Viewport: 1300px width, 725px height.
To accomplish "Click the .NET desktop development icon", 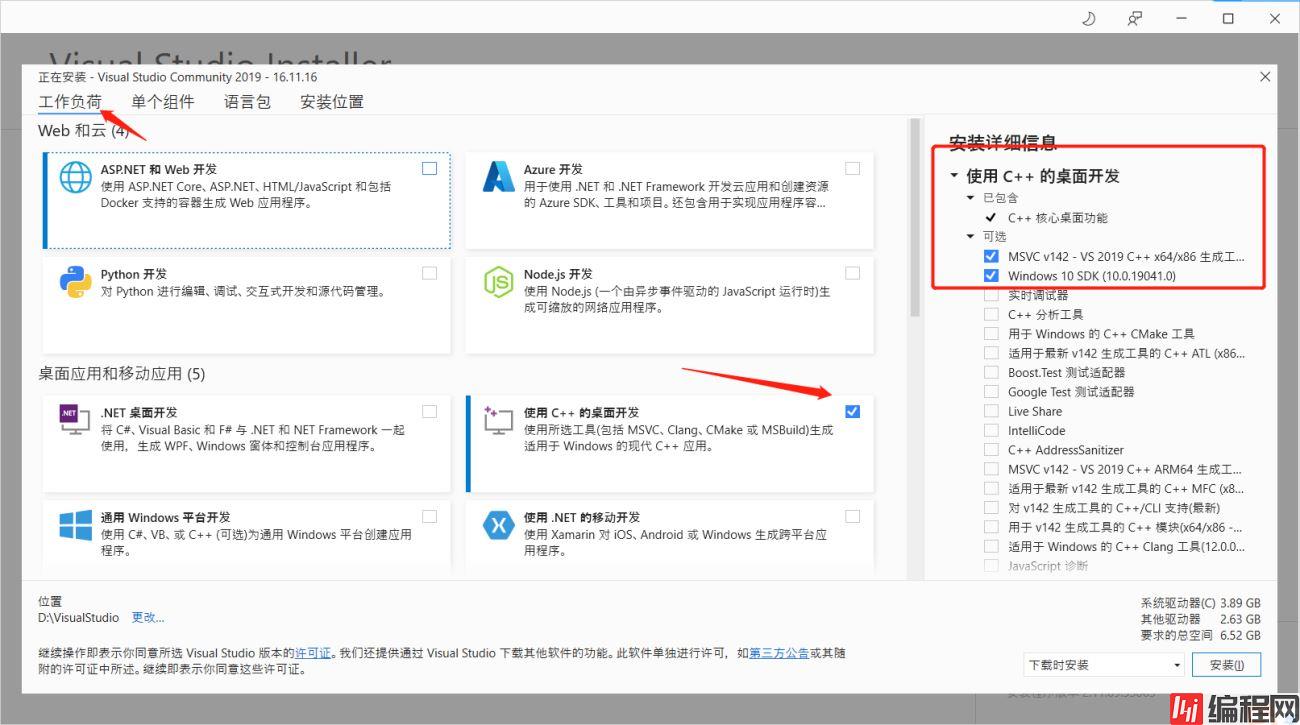I will click(x=76, y=420).
